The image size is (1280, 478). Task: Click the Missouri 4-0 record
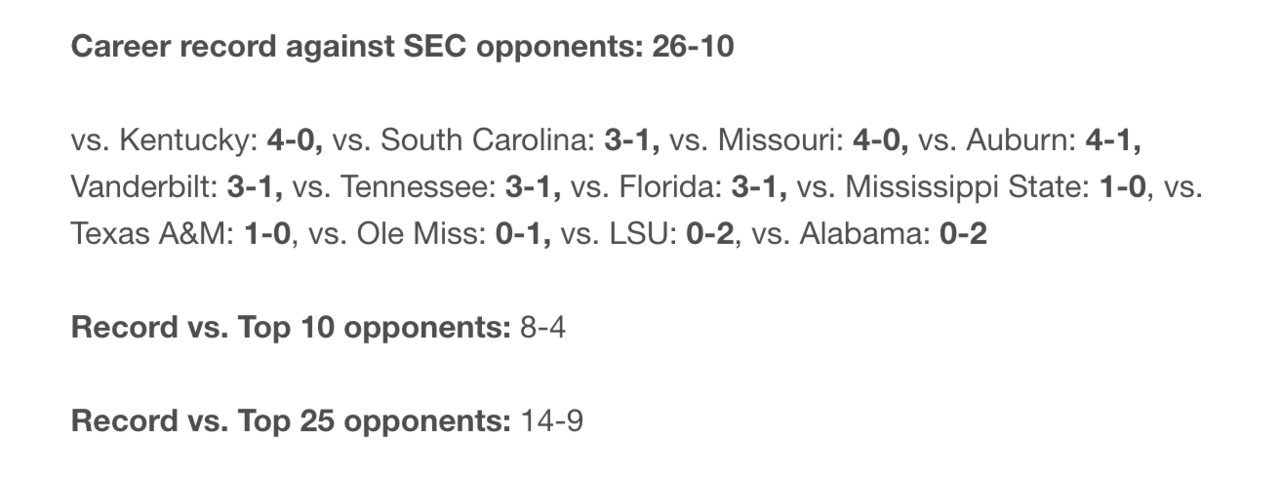pyautogui.click(x=881, y=141)
